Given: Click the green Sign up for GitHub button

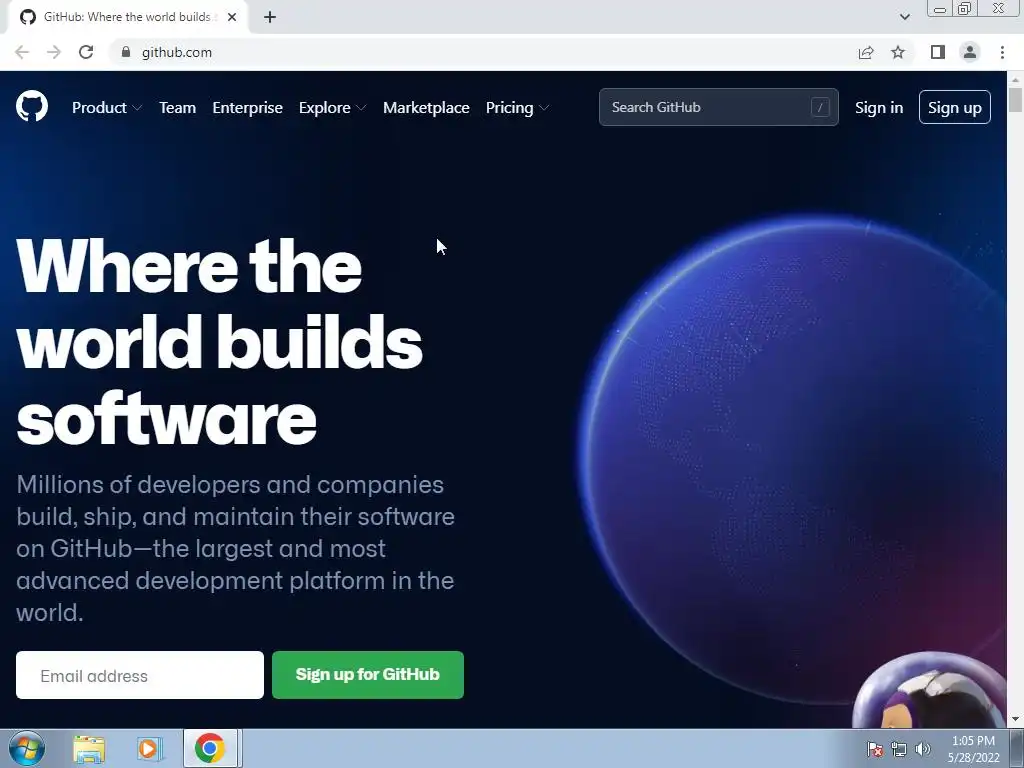Looking at the screenshot, I should [x=368, y=675].
